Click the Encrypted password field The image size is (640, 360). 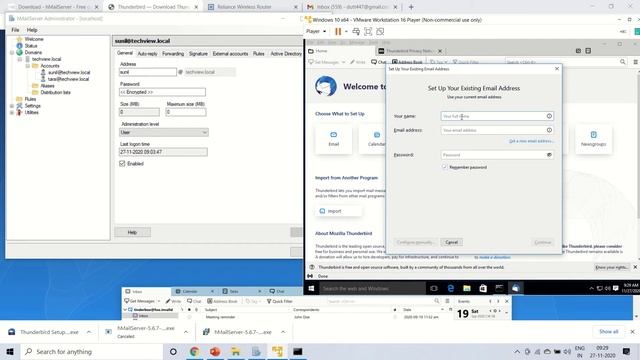[x=162, y=92]
